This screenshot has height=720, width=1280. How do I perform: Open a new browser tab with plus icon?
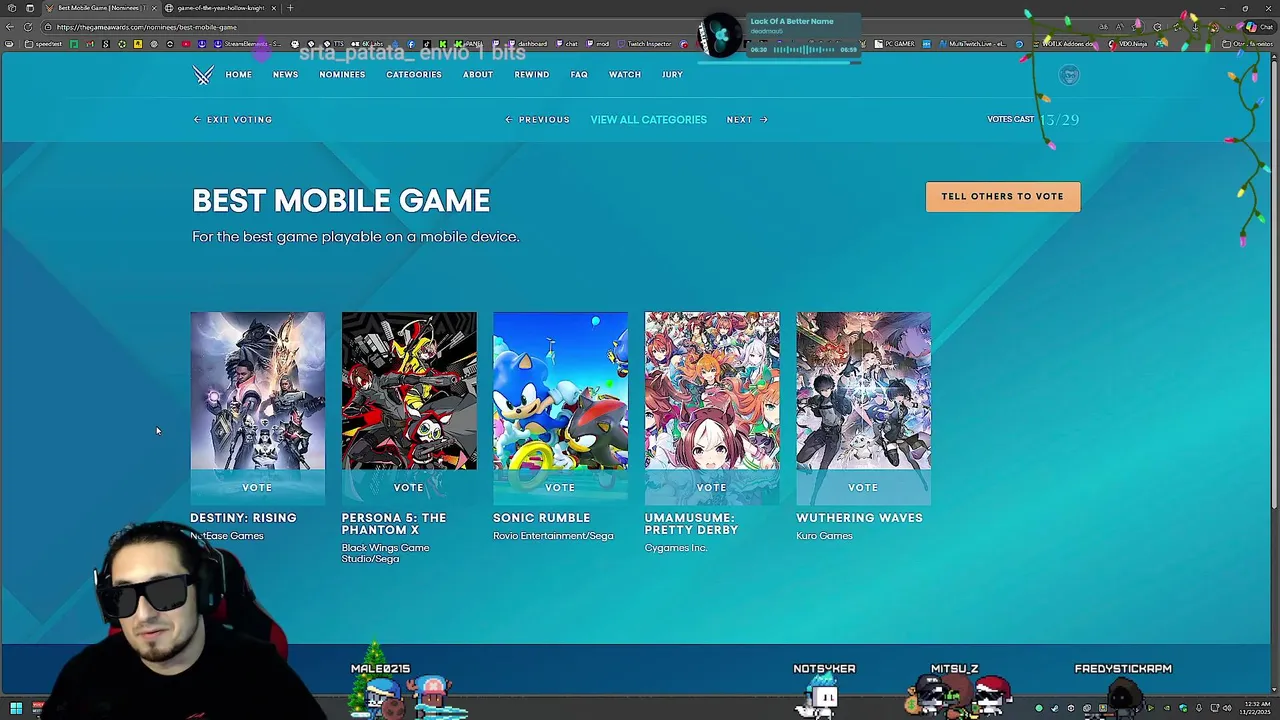[290, 8]
